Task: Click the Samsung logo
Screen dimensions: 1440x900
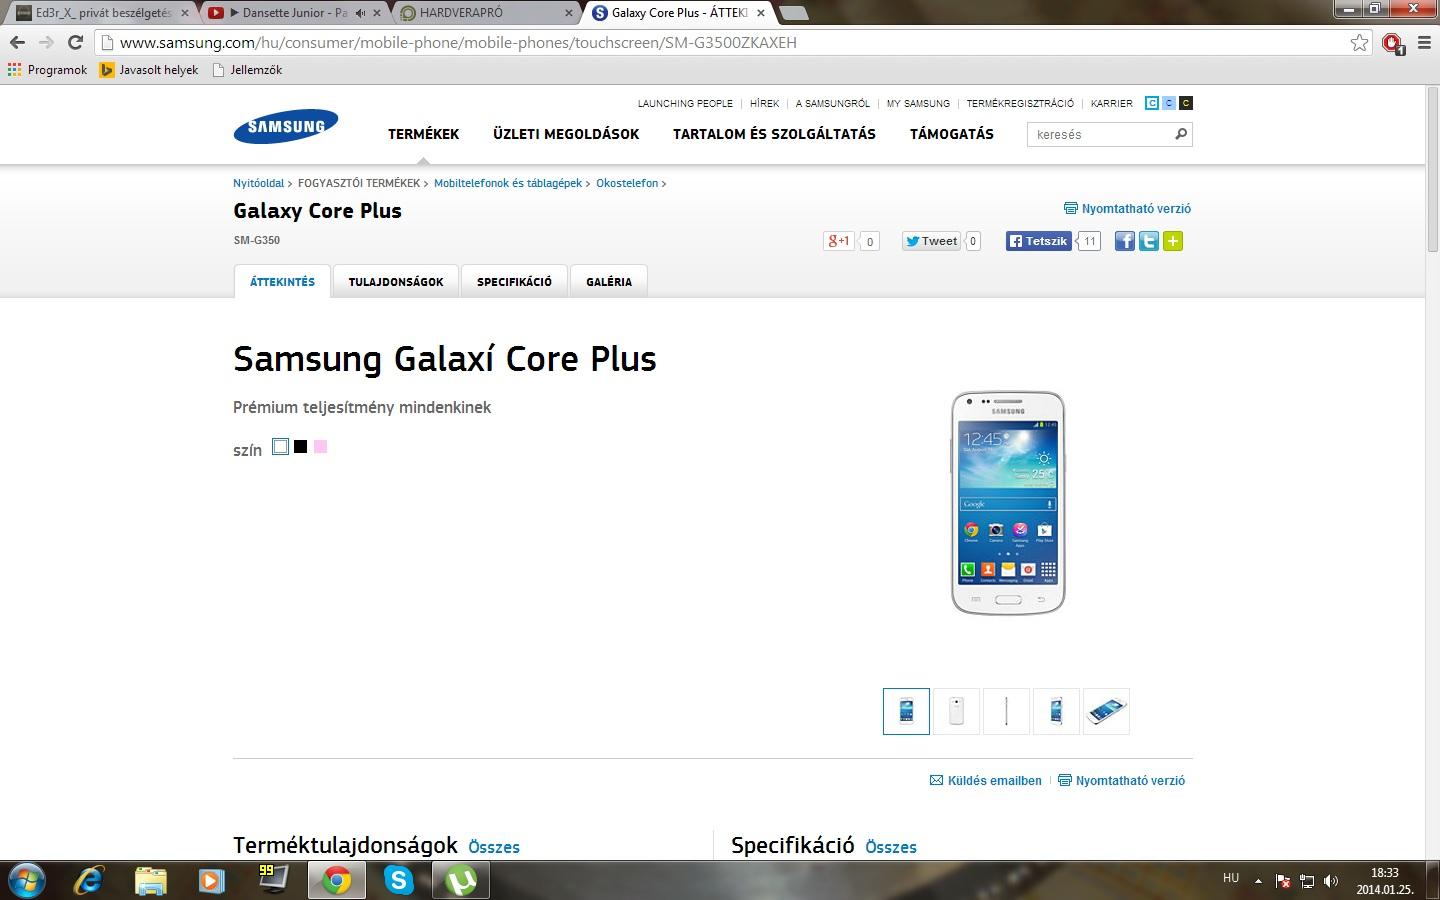Action: click(x=286, y=126)
